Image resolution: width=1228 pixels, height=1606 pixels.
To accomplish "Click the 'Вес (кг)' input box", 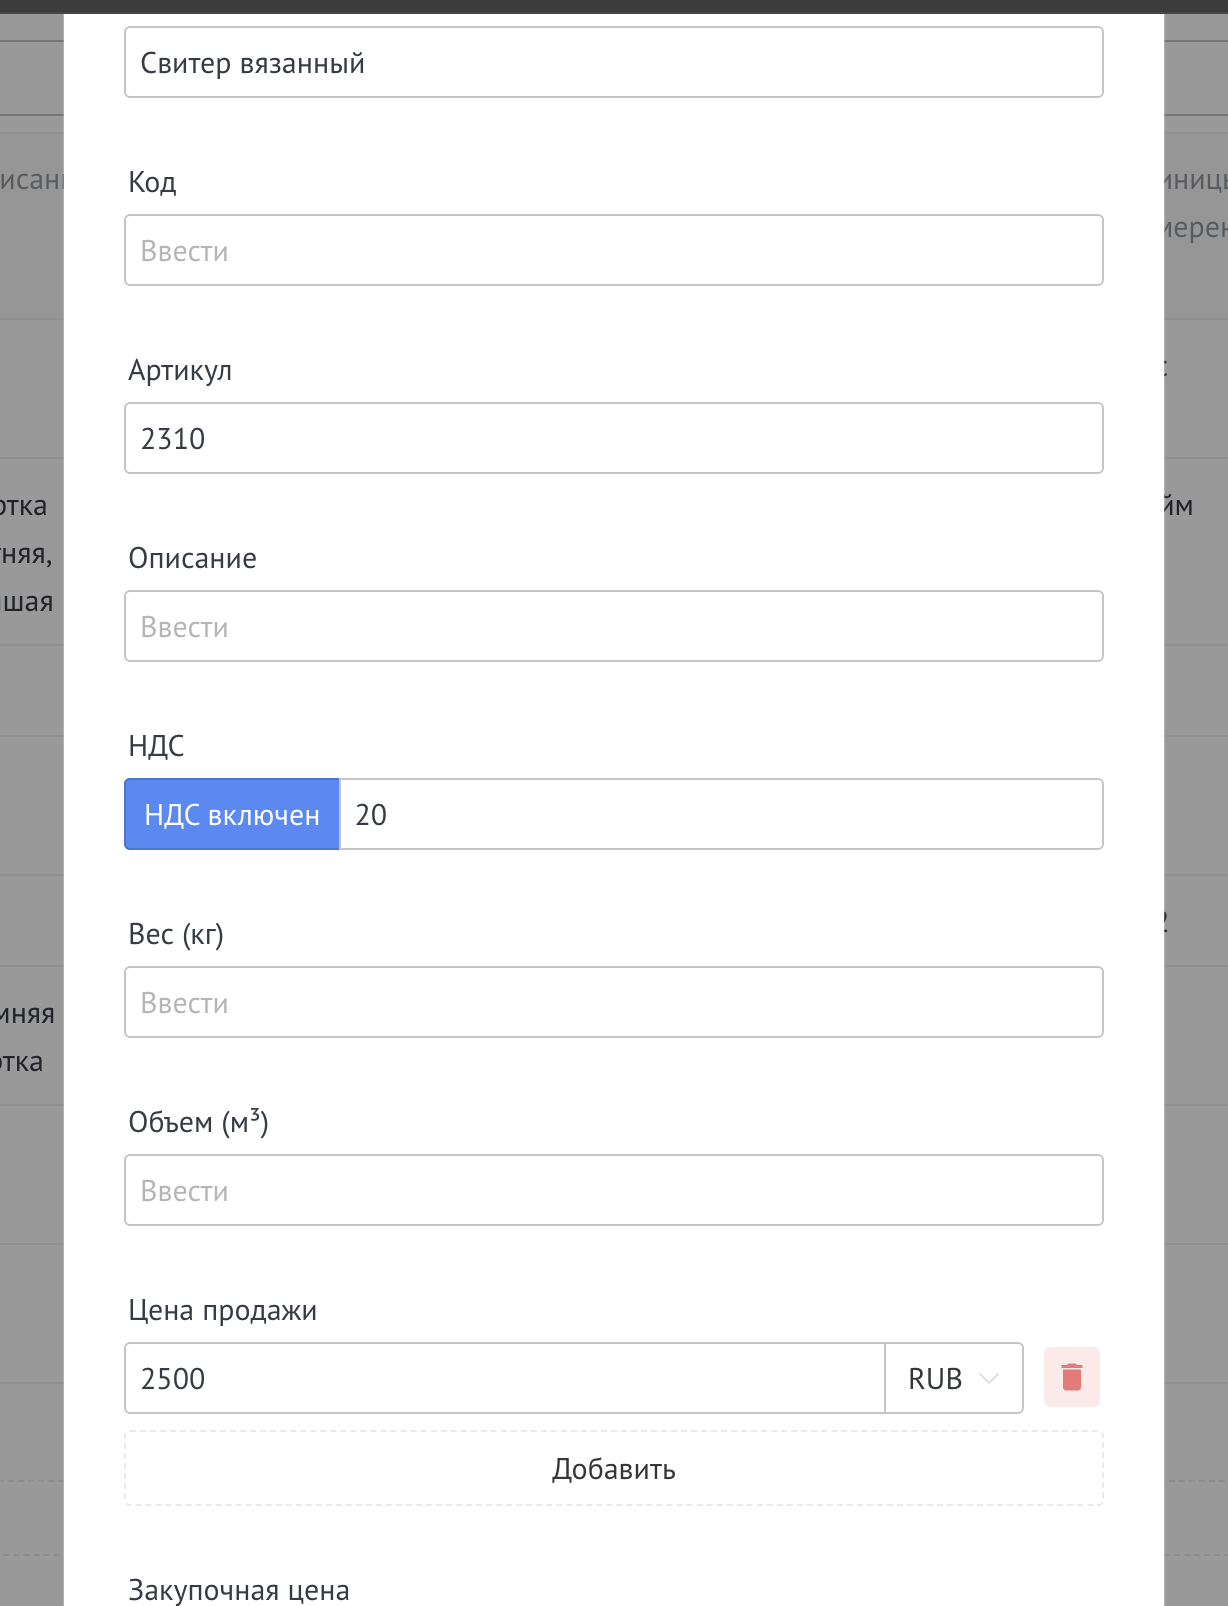I will 613,1002.
